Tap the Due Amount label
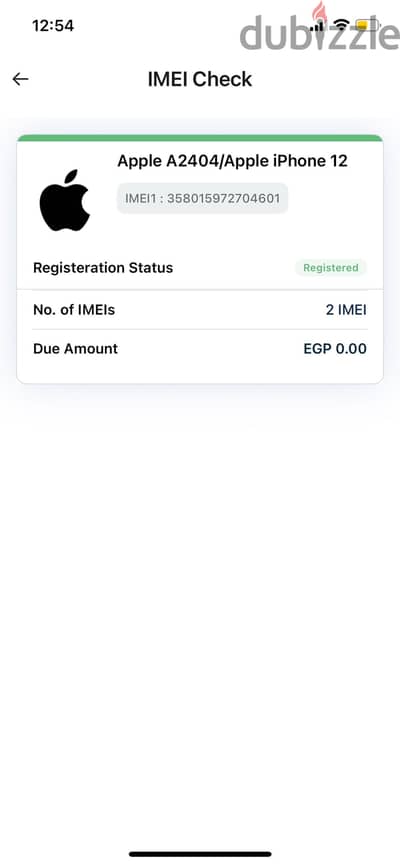 76,349
